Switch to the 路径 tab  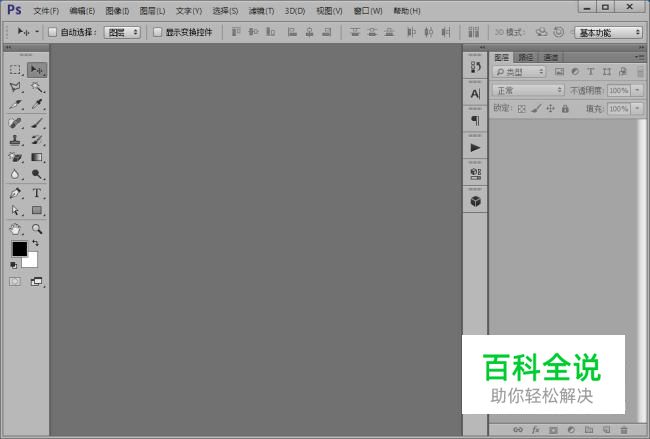click(526, 57)
